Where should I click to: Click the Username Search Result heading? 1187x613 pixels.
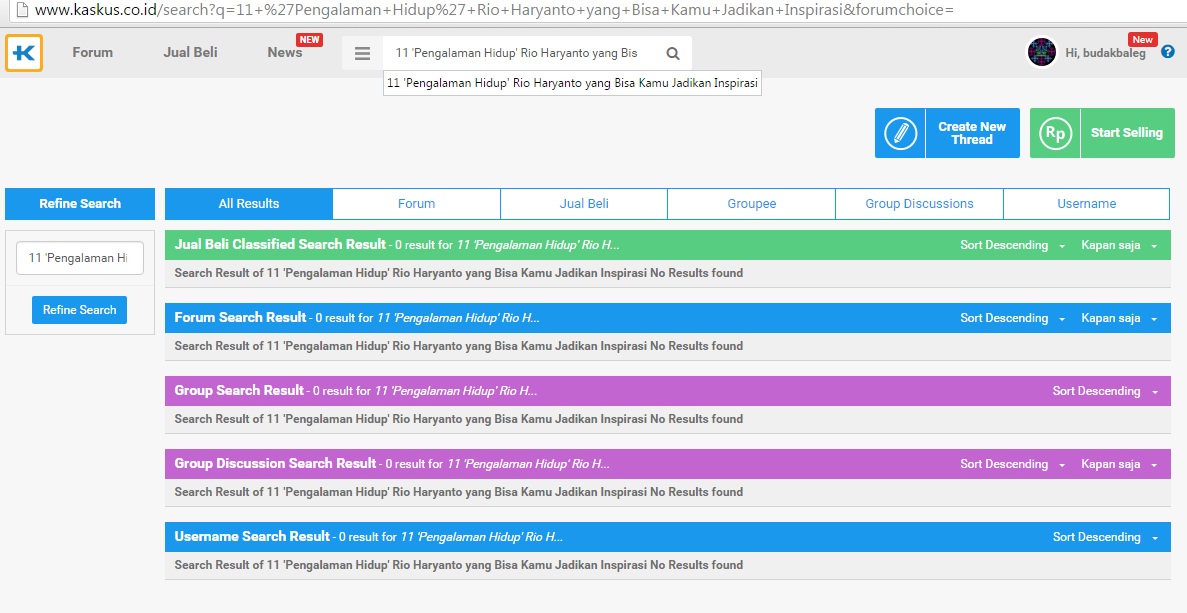(x=252, y=537)
